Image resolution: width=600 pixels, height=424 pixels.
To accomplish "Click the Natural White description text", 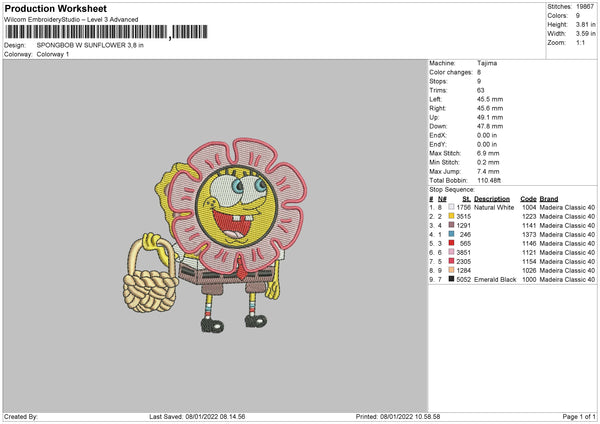I will click(x=494, y=207).
